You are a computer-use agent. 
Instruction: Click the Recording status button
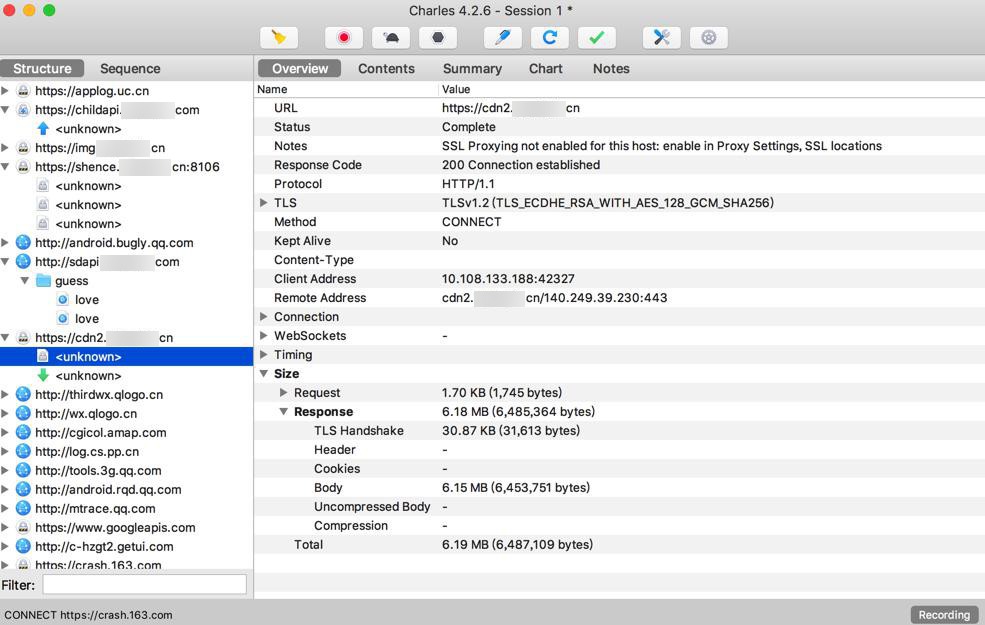(x=943, y=615)
